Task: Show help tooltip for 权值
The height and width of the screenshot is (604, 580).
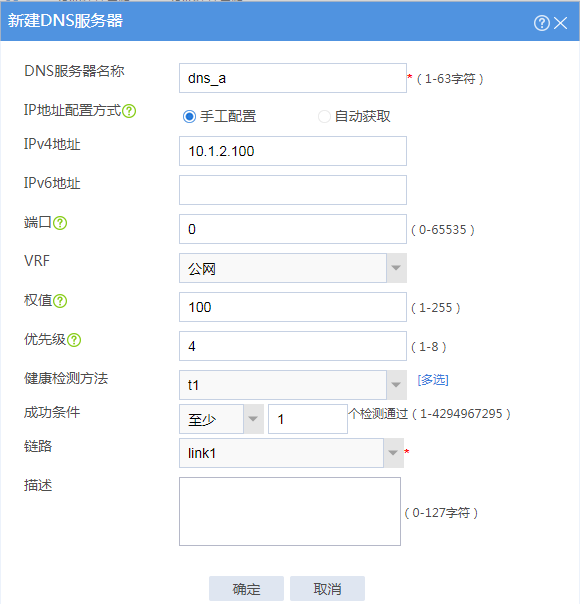Action: (60, 301)
